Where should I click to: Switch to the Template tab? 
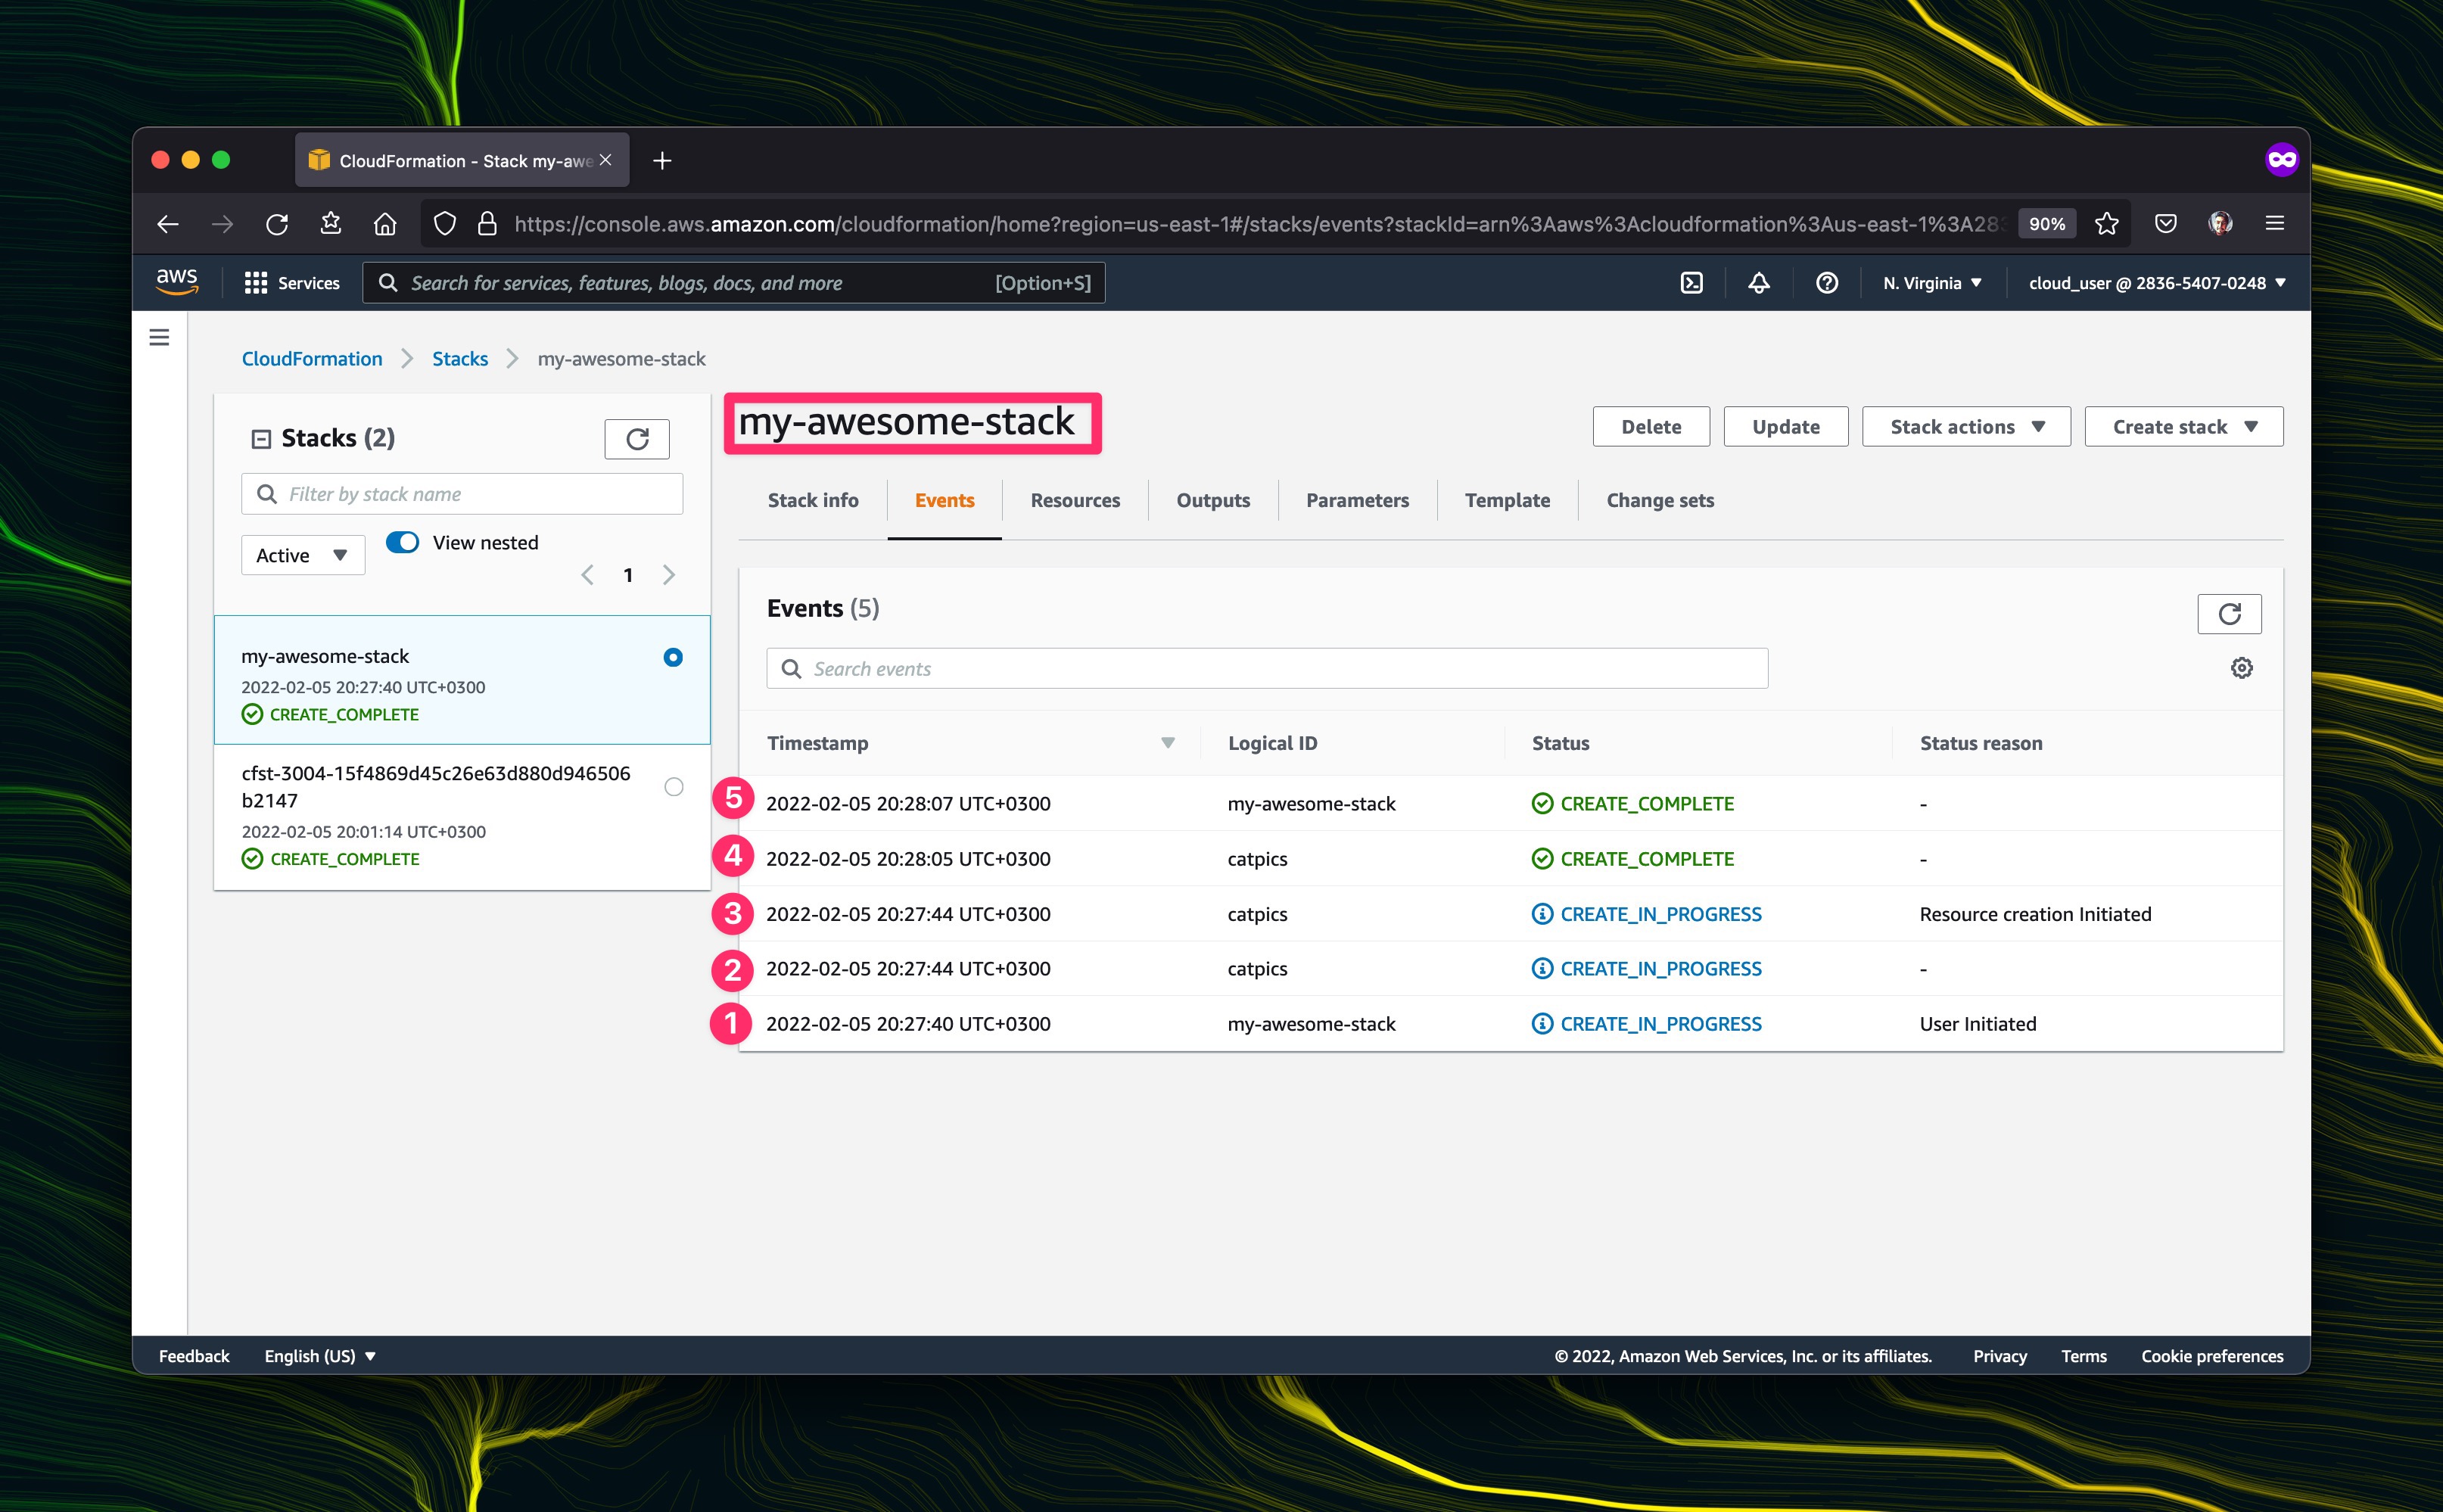(x=1506, y=500)
